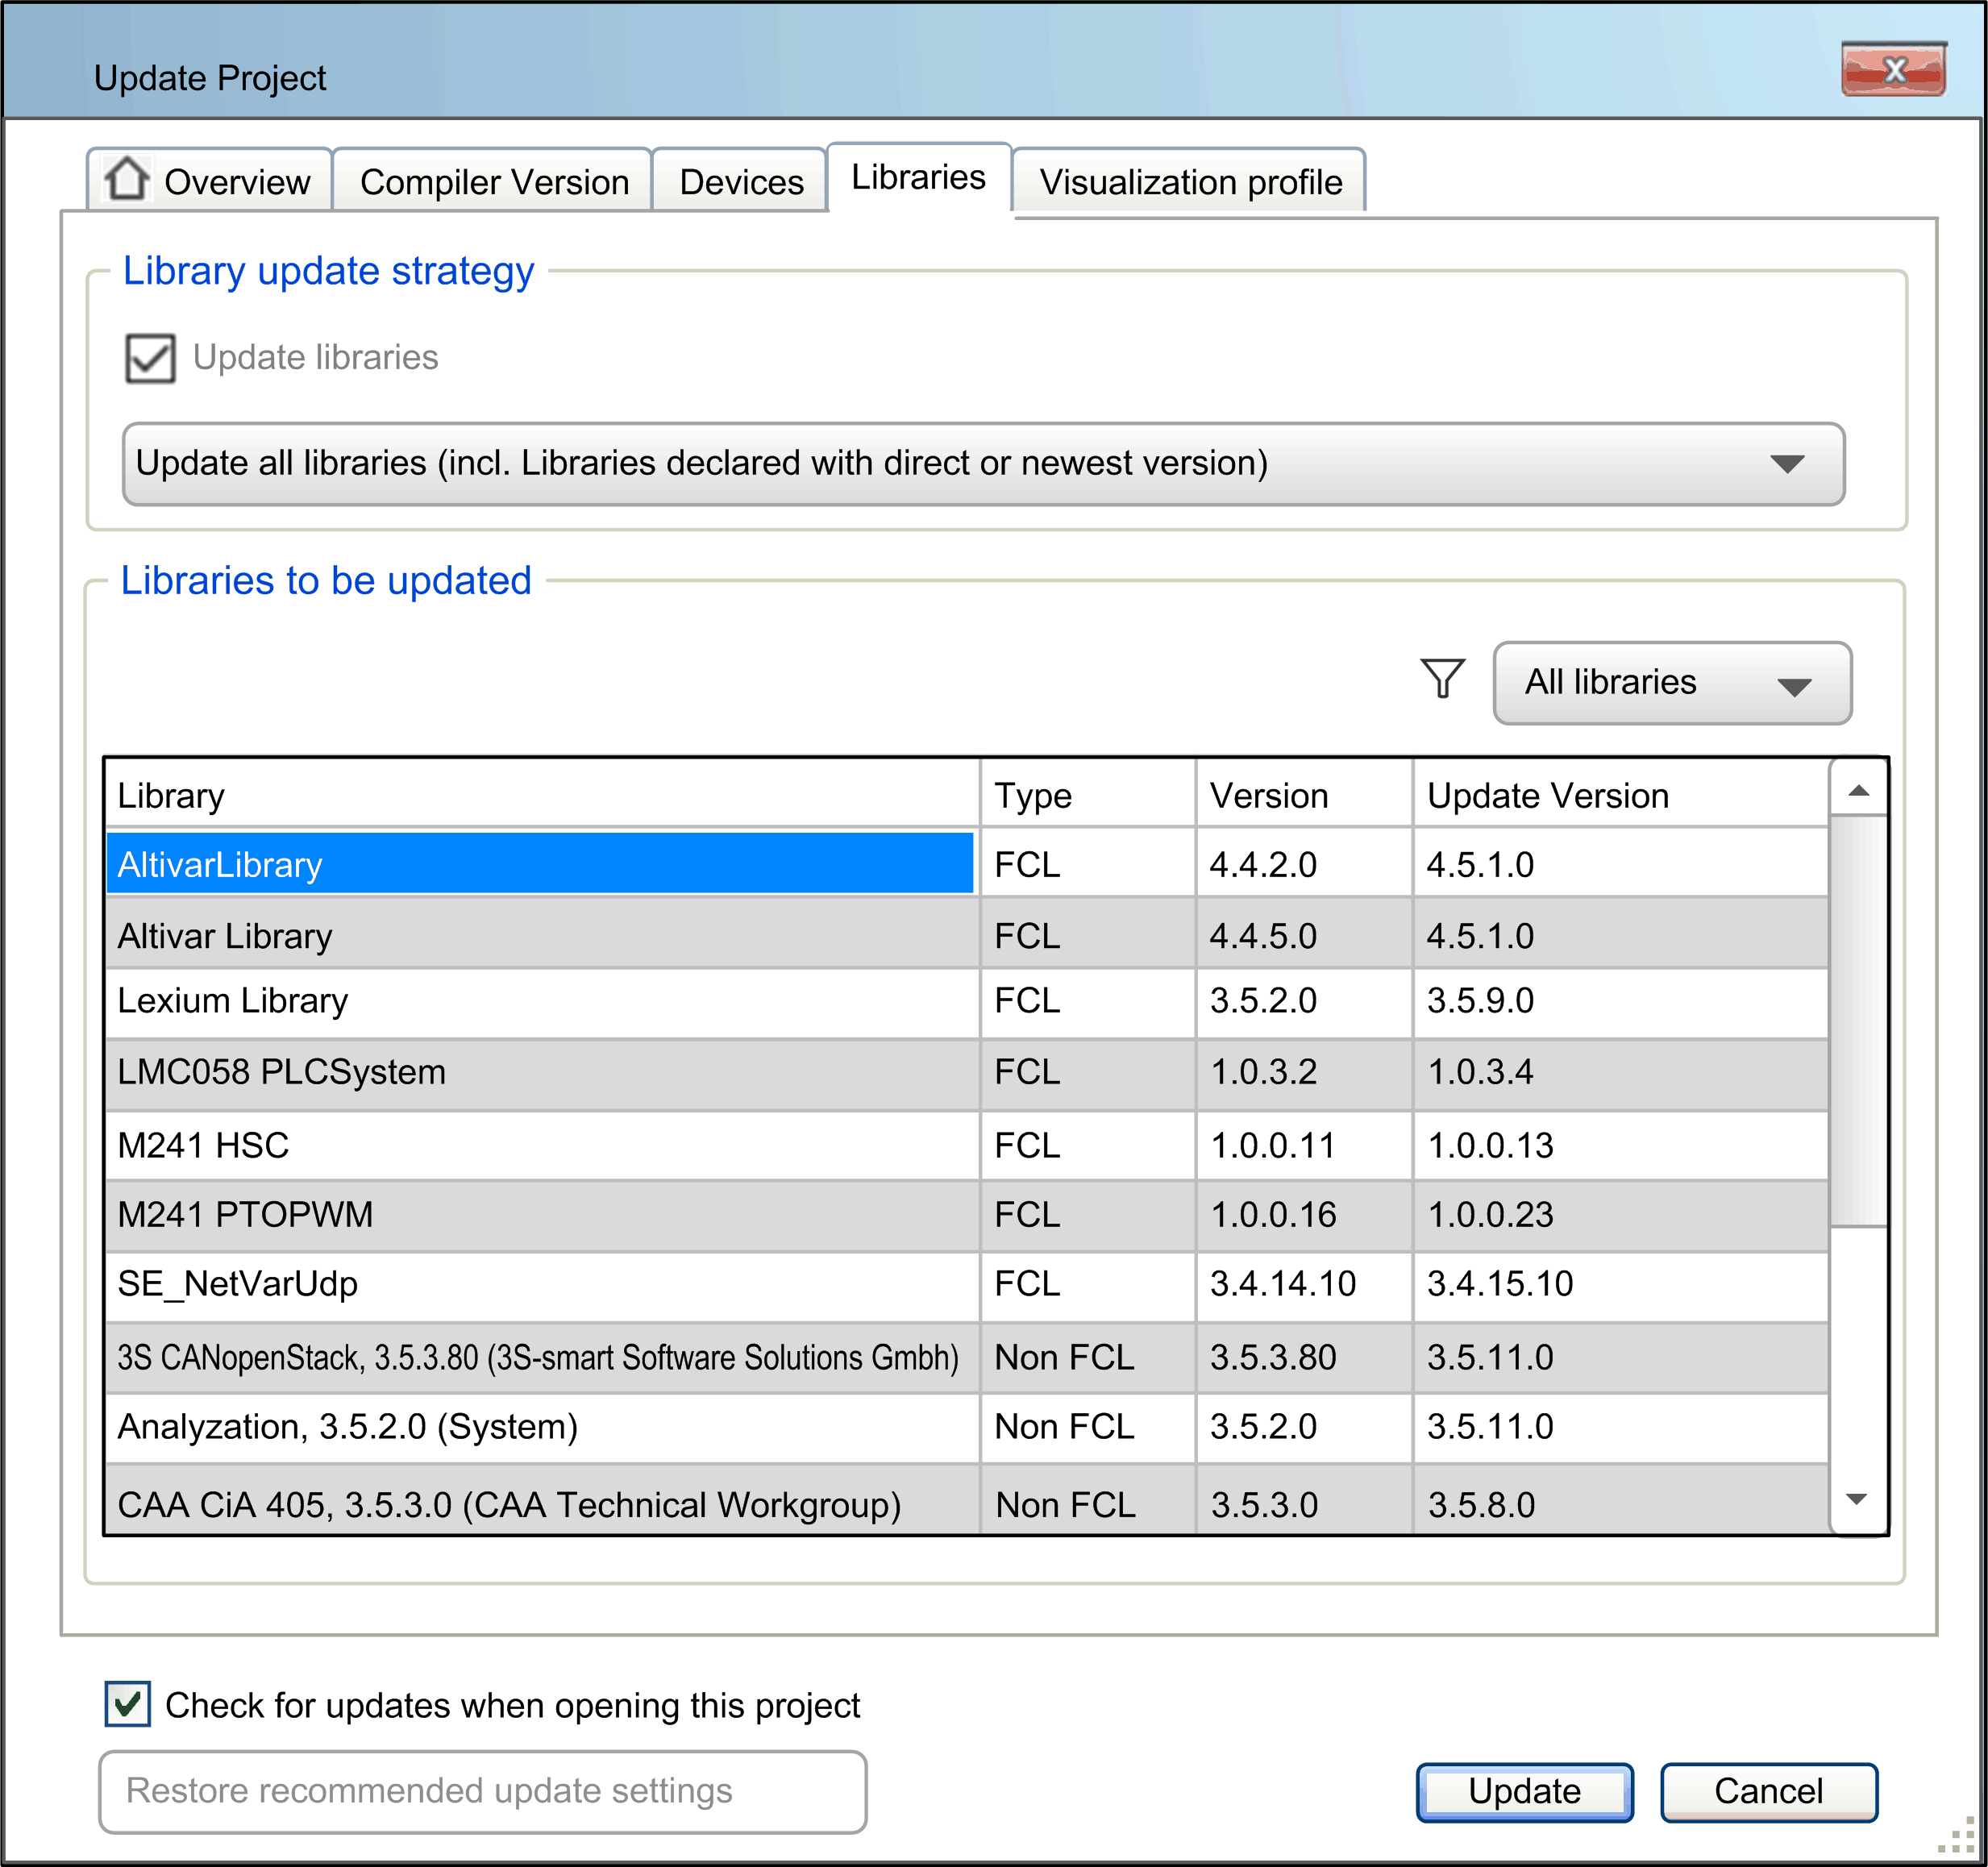Toggle the Update libraries checkbox
1988x1867 pixels.
150,357
